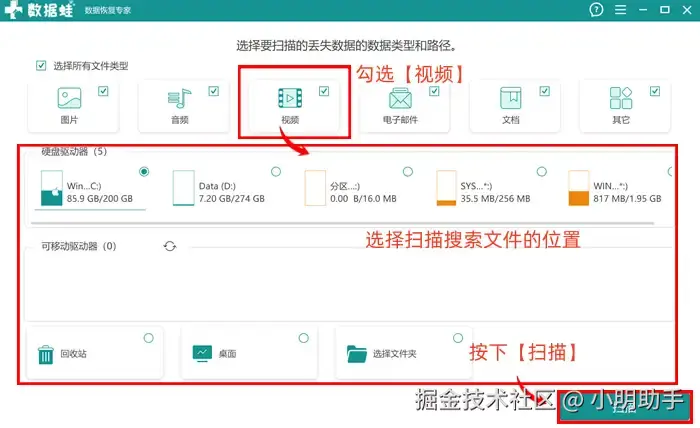This screenshot has height=428, width=700.
Task: Click the 回收站 label
Action: click(73, 354)
